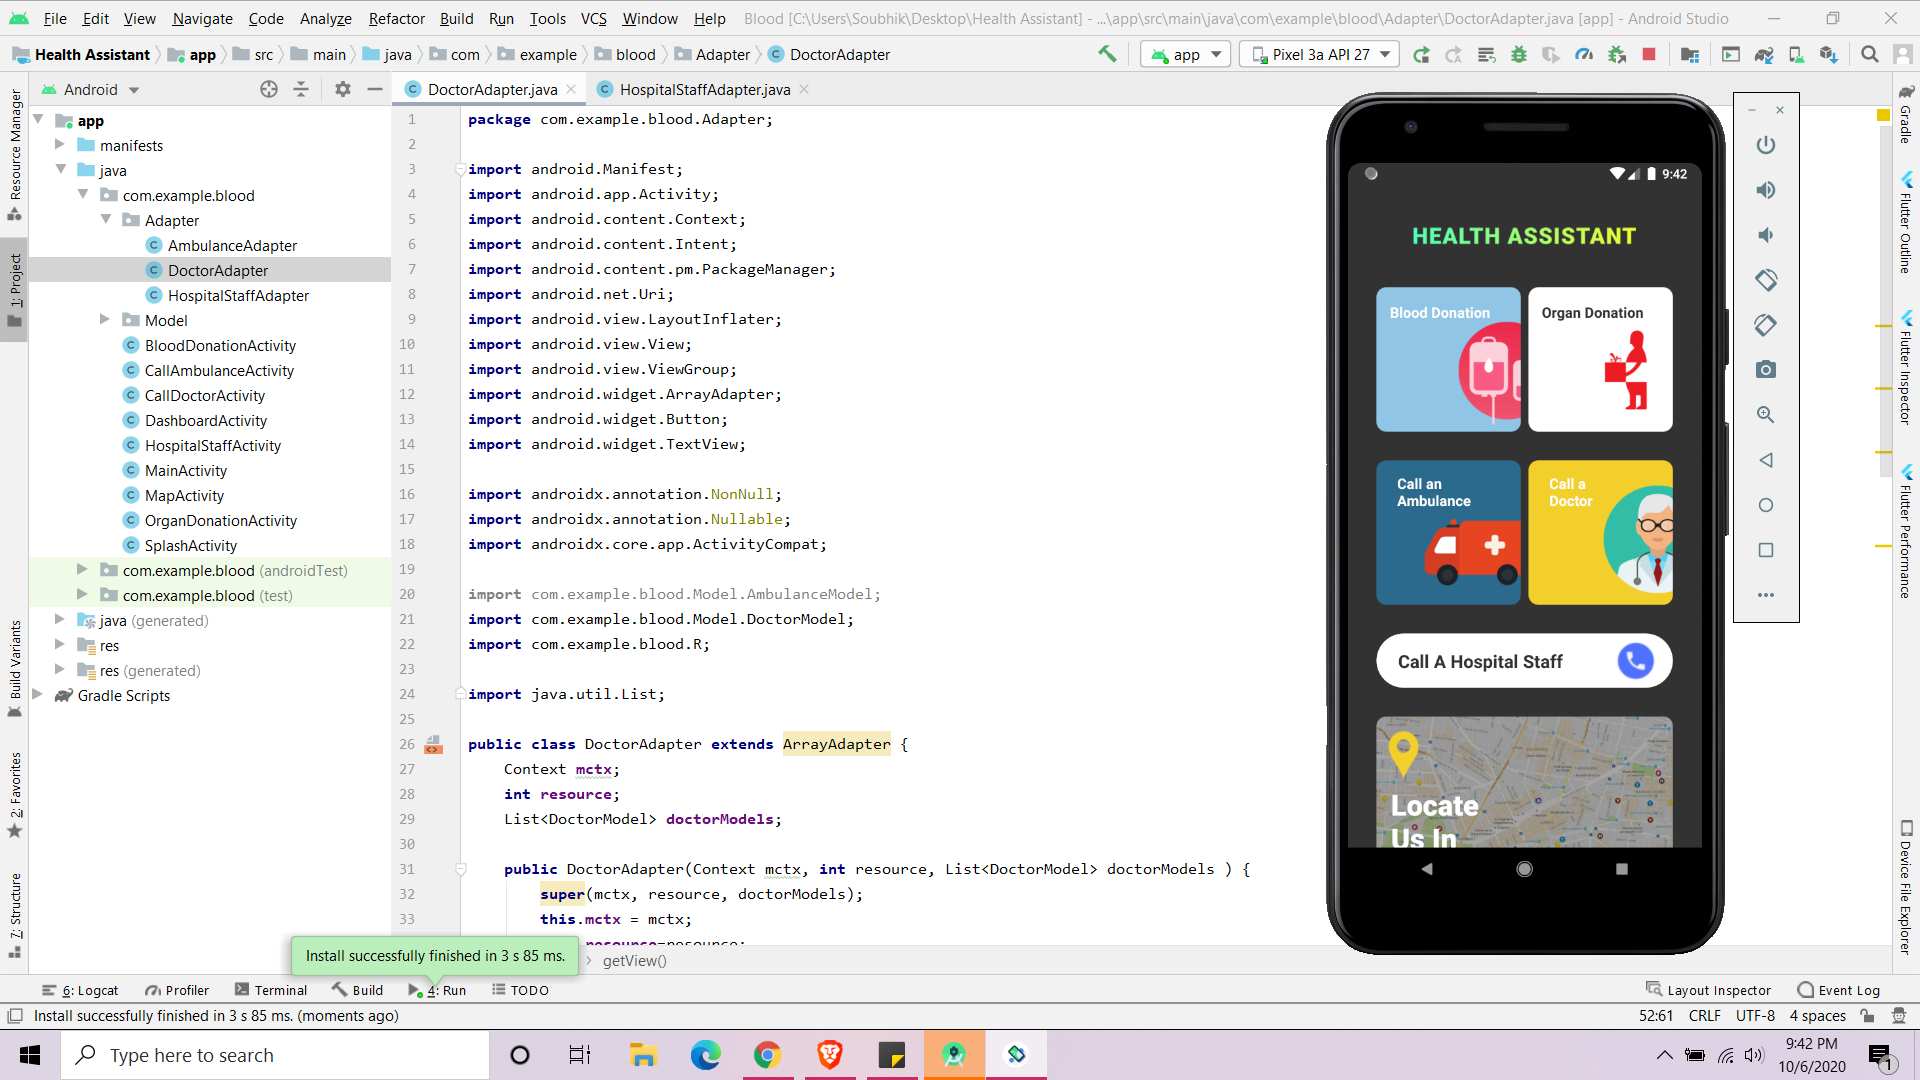Open the Refactor menu

pos(396,18)
